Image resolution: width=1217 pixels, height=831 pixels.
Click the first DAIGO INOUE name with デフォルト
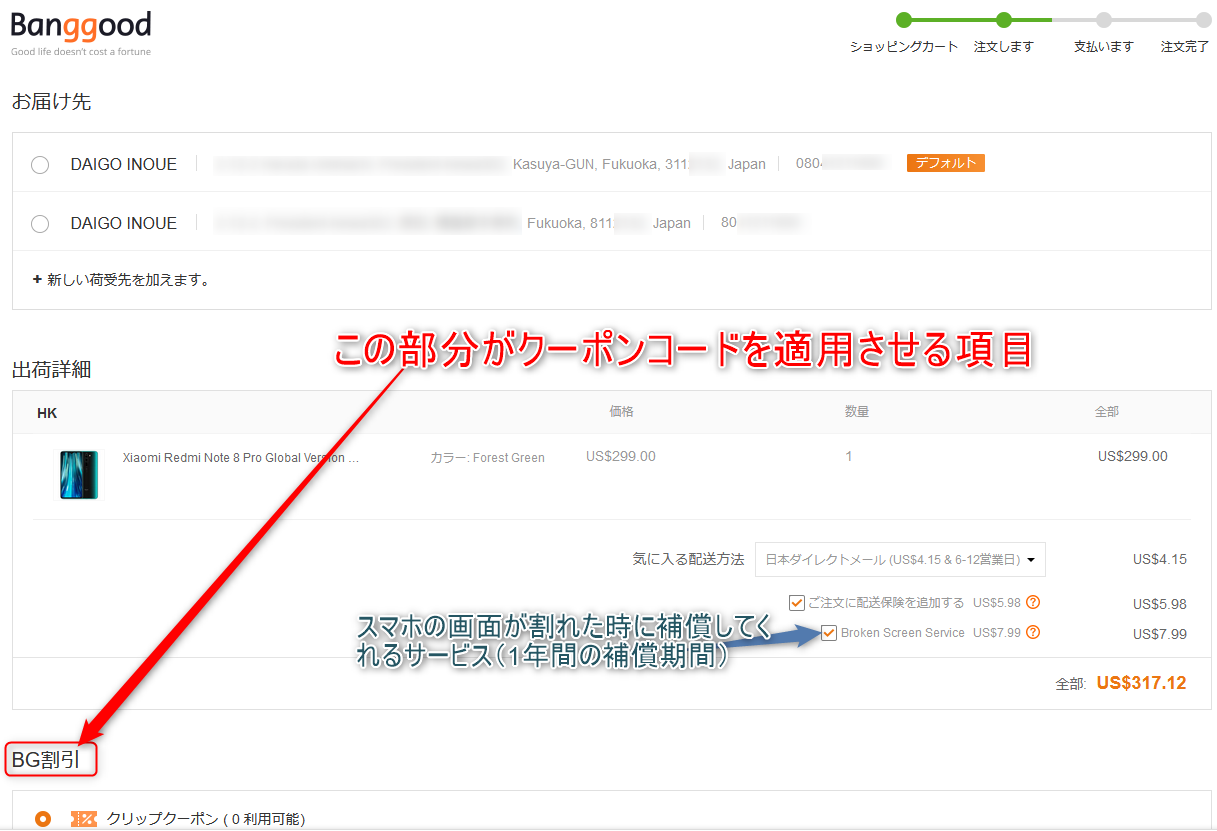(x=124, y=165)
